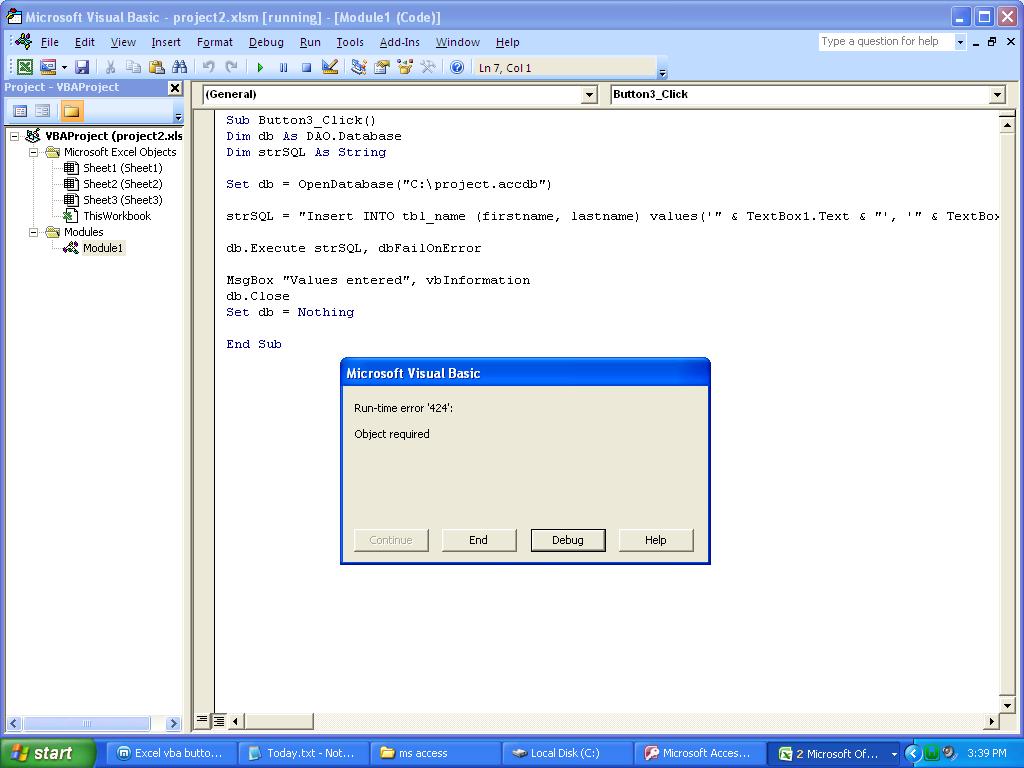
Task: Switch to Full Module View in code window
Action: click(x=219, y=720)
